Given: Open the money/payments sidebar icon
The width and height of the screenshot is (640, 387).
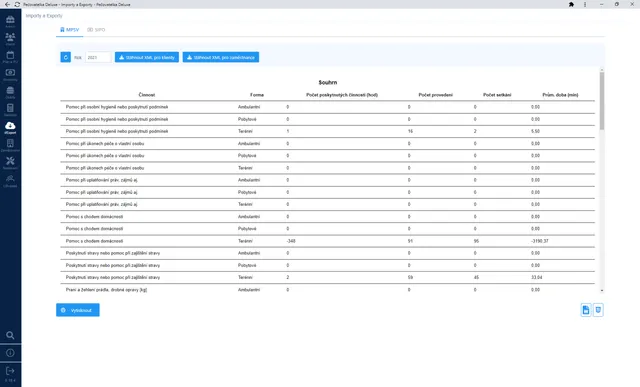Looking at the screenshot, I should (10, 74).
